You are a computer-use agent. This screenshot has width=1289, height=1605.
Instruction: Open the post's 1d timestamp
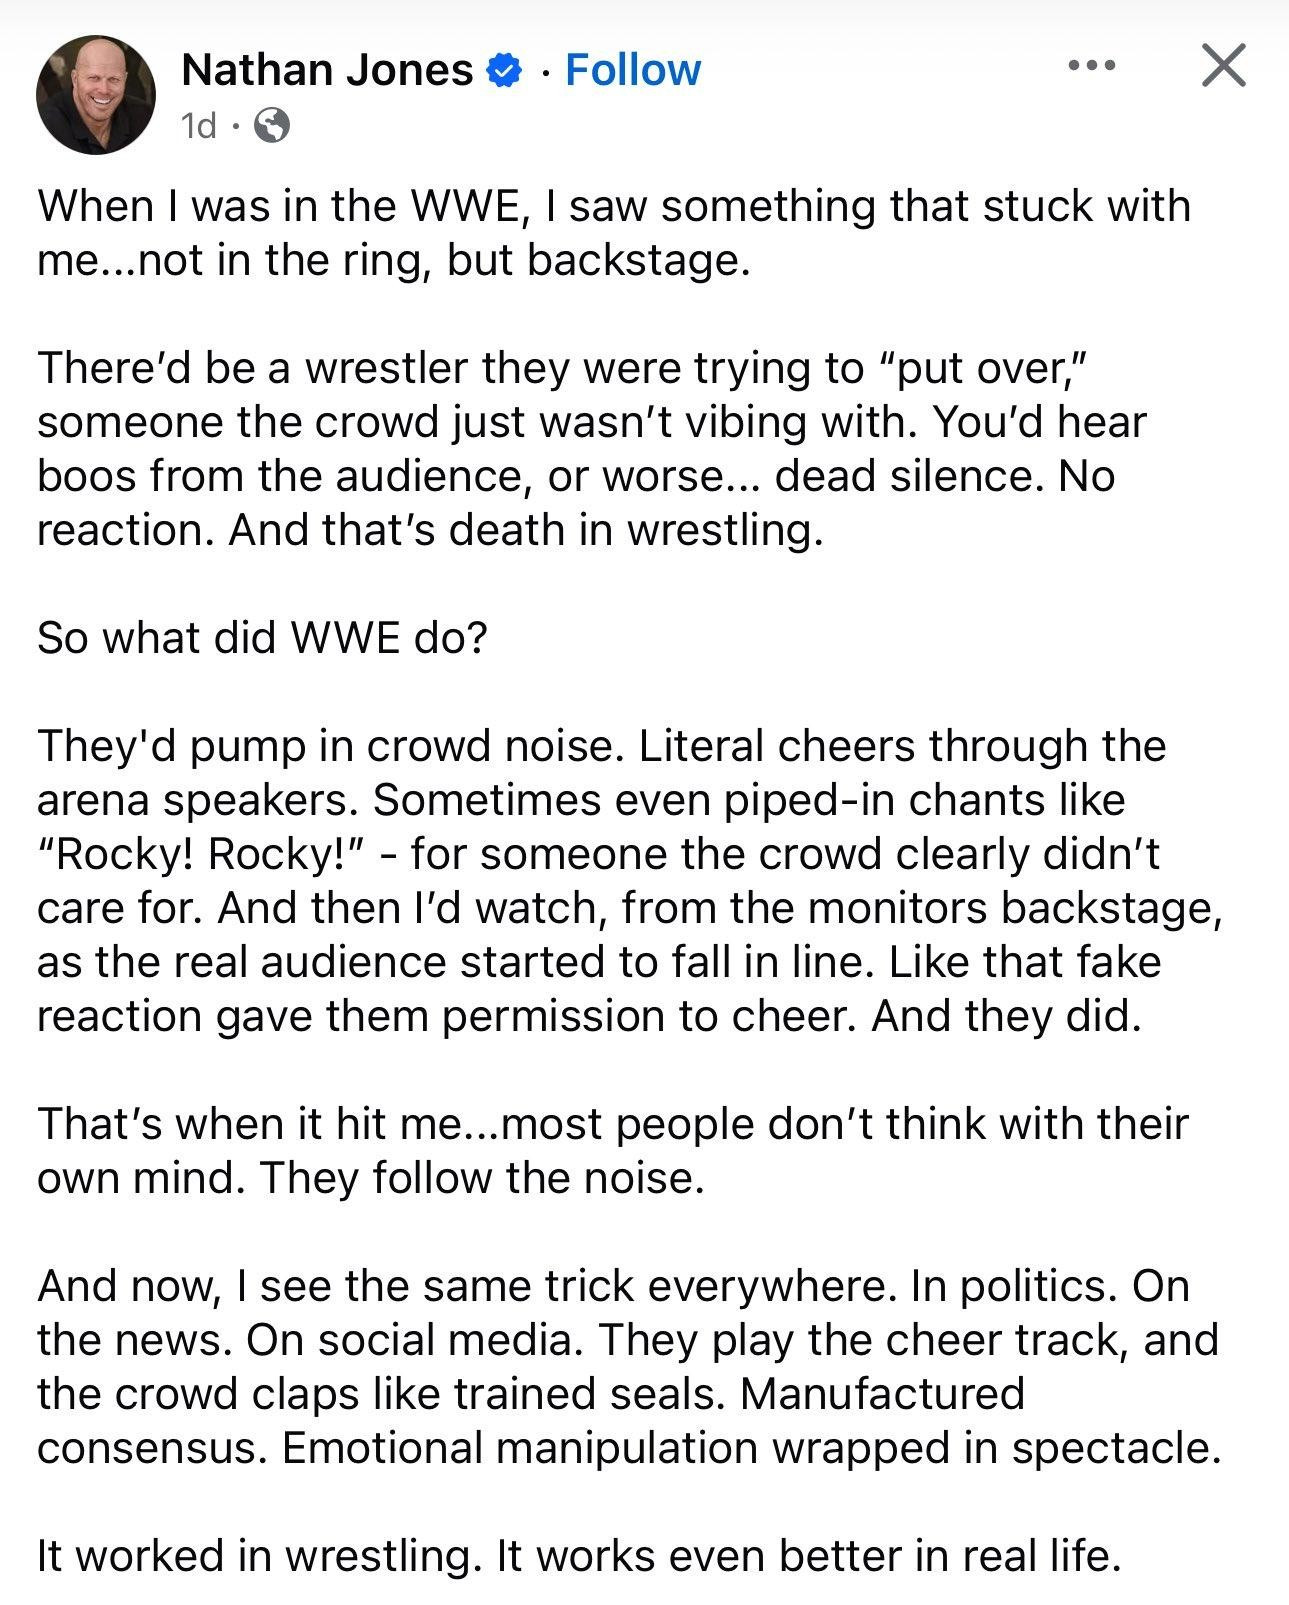click(199, 126)
